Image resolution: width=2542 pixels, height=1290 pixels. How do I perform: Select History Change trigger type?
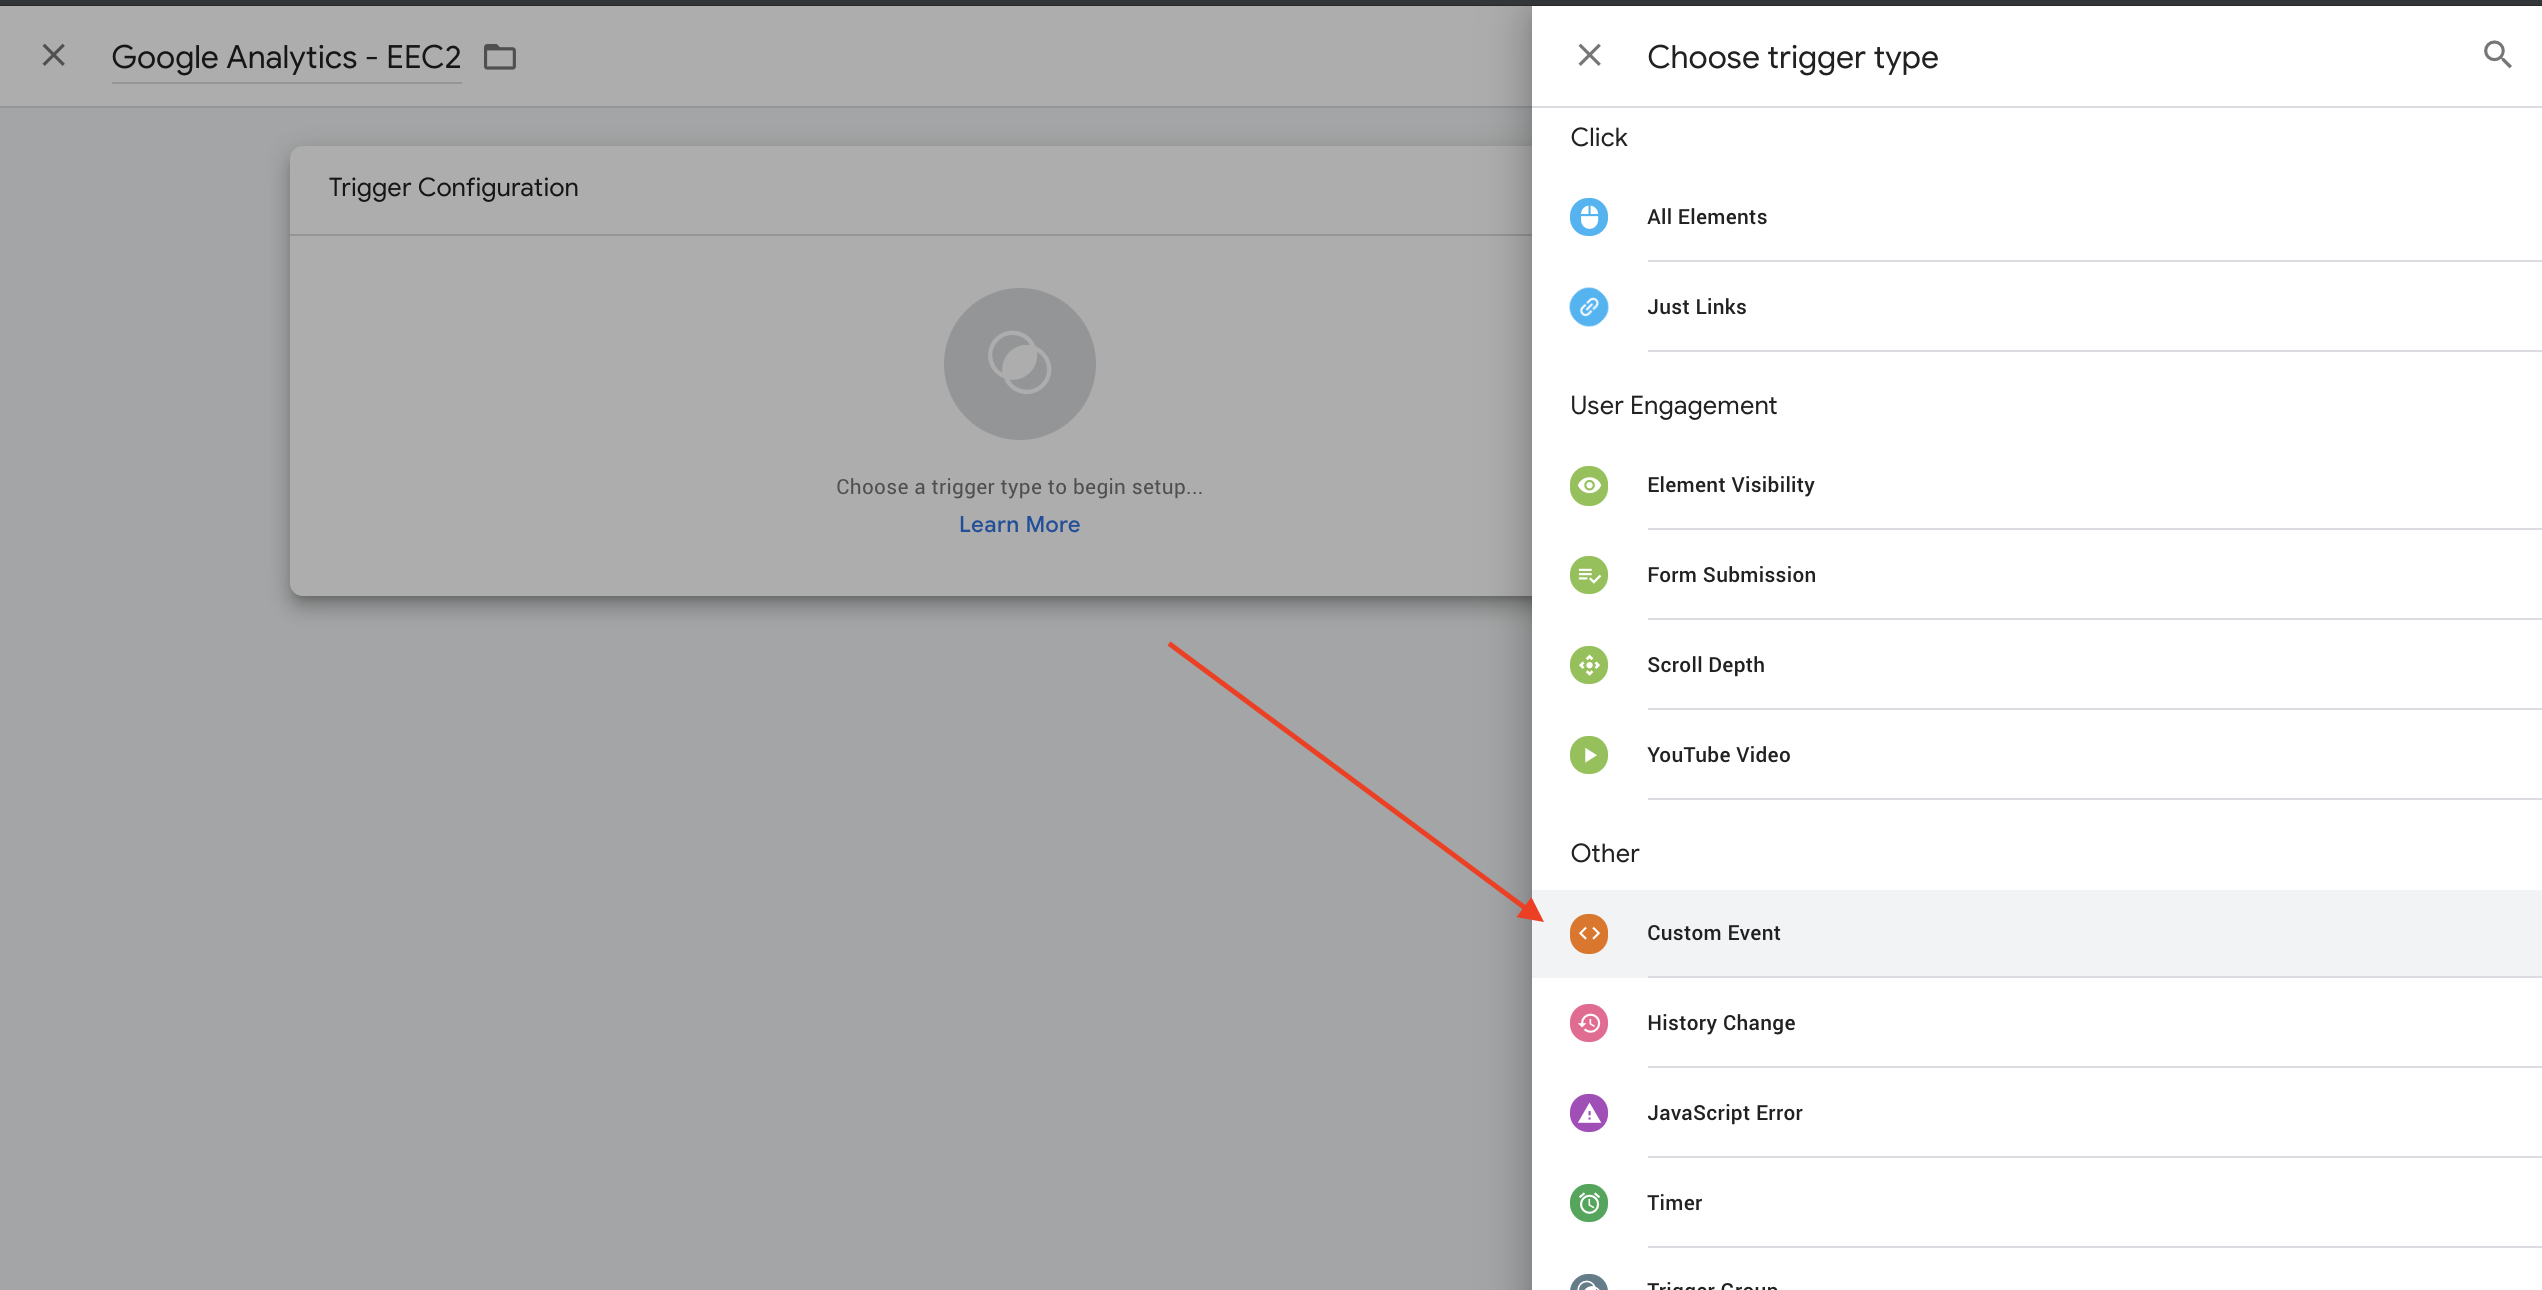pos(2036,1023)
